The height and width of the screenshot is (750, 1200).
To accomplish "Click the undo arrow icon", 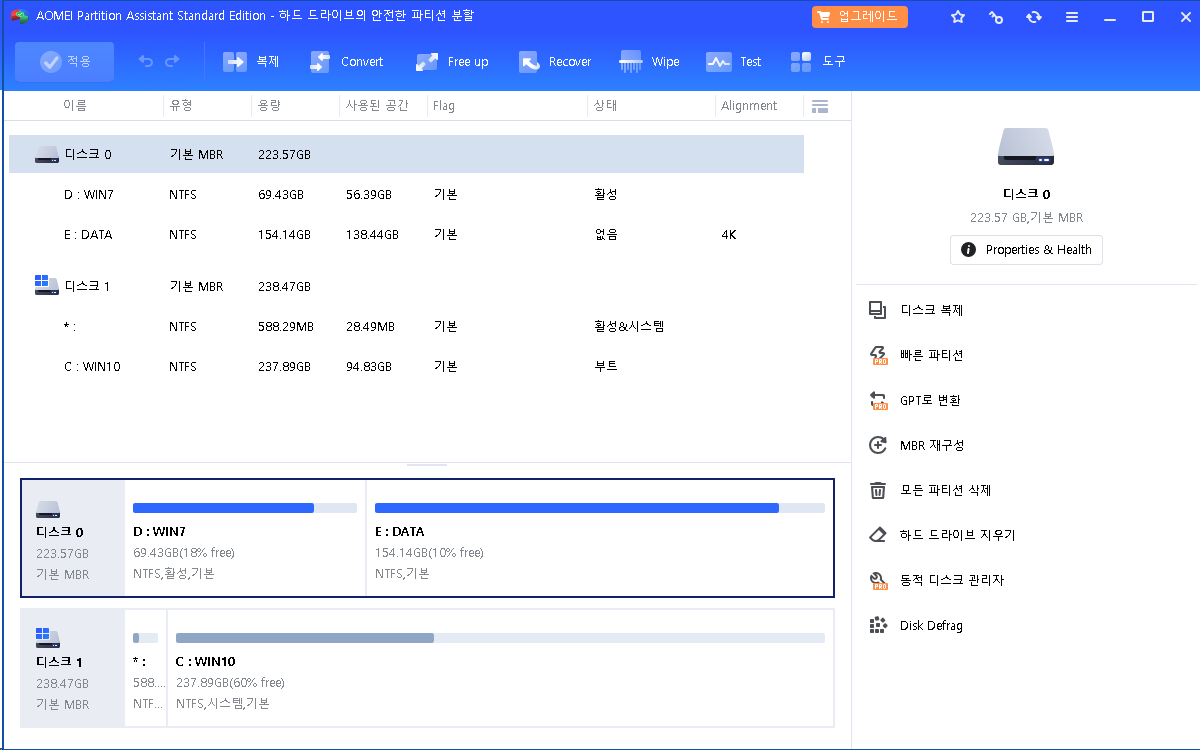I will (146, 62).
